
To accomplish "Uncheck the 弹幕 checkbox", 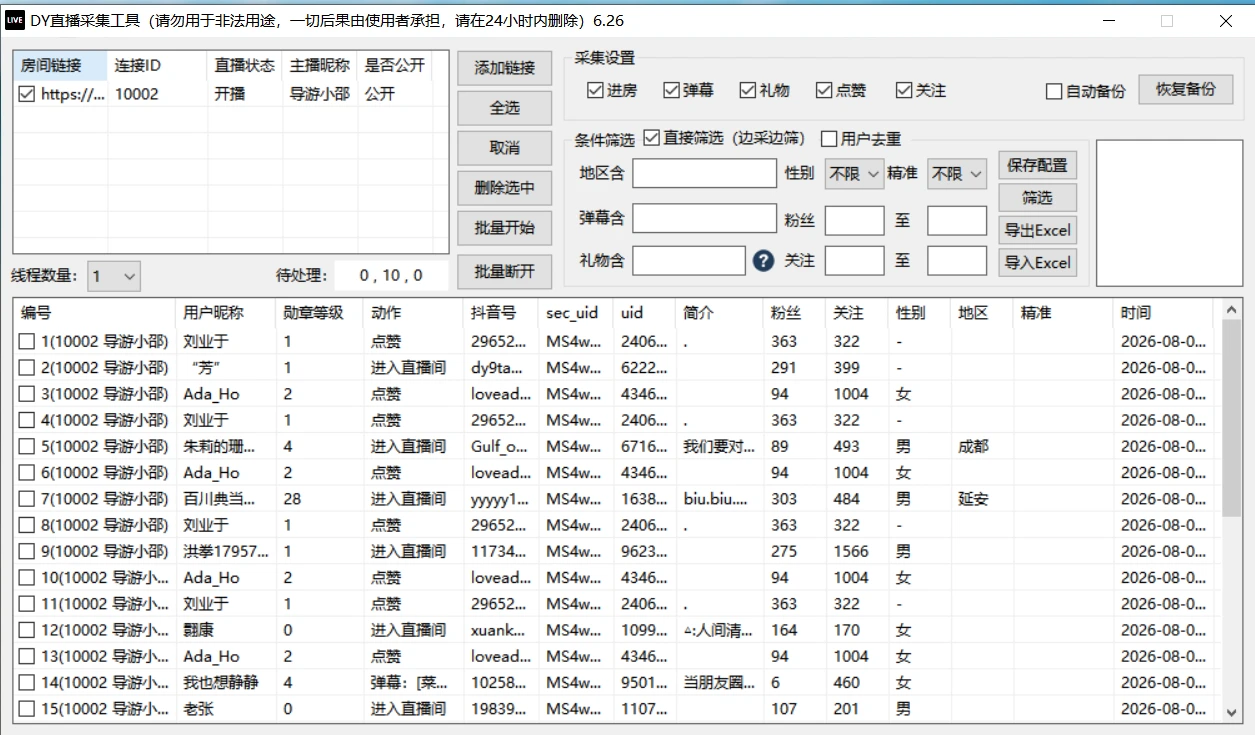I will click(x=671, y=90).
